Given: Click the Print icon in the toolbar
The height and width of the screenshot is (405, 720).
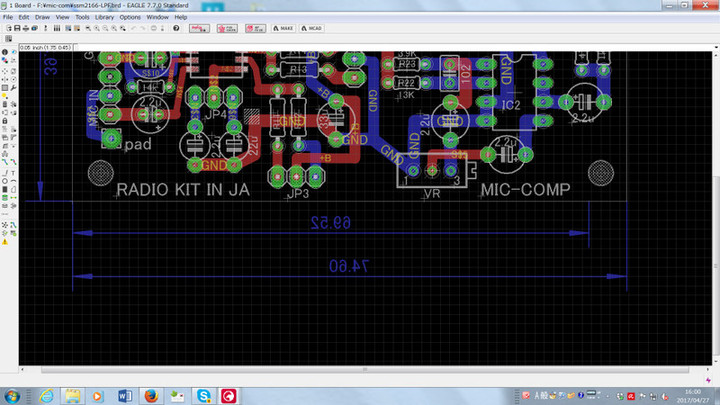Looking at the screenshot, I should click(28, 28).
